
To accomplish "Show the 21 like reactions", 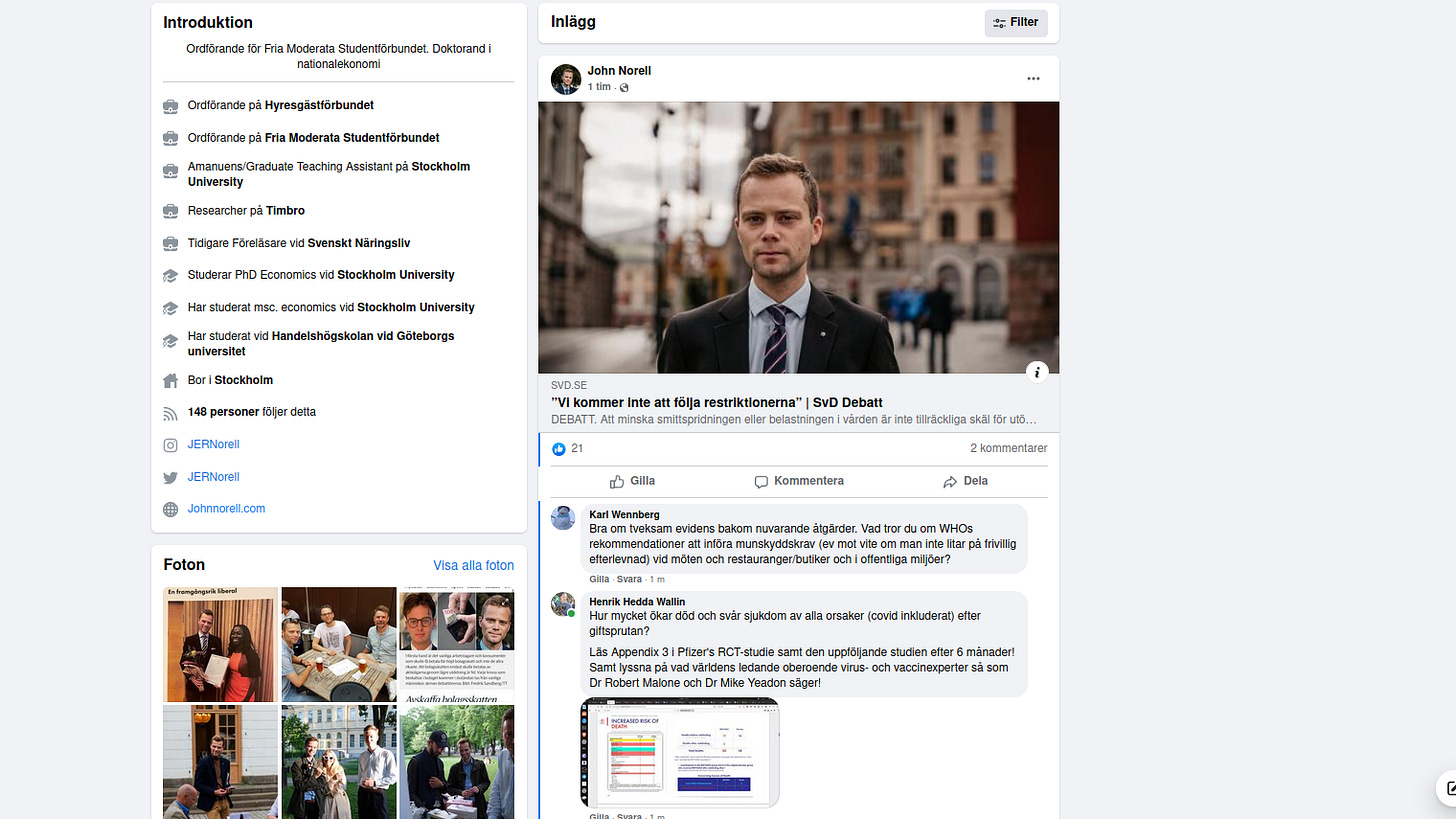I will tap(567, 449).
